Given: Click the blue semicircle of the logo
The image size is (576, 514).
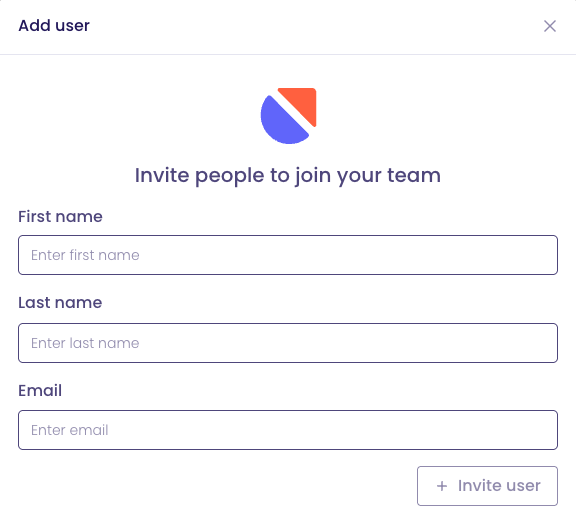Looking at the screenshot, I should [x=282, y=122].
